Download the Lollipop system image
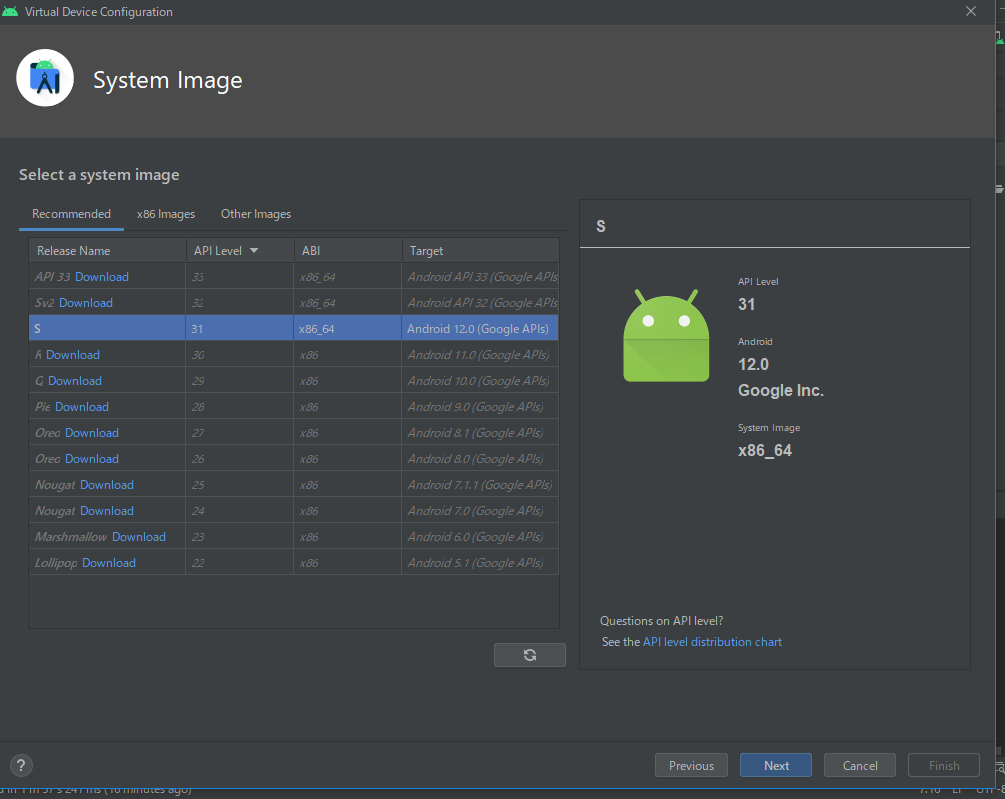The image size is (1005, 799). click(109, 563)
